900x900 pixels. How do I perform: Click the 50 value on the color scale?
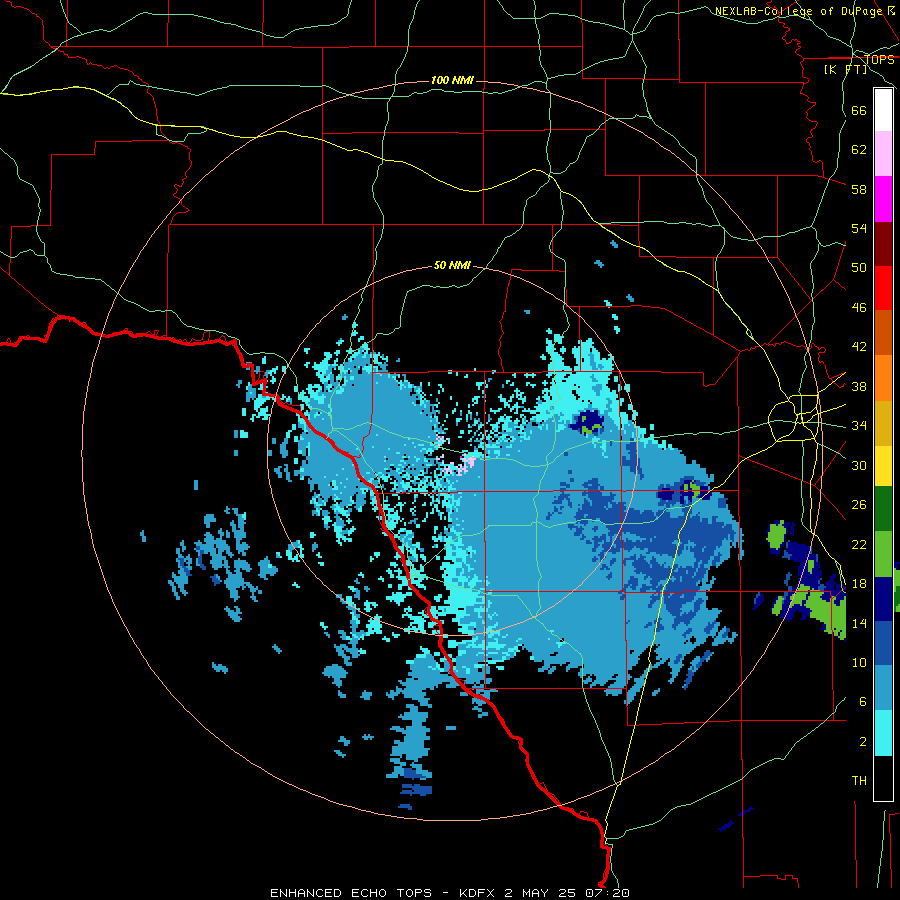tap(859, 268)
